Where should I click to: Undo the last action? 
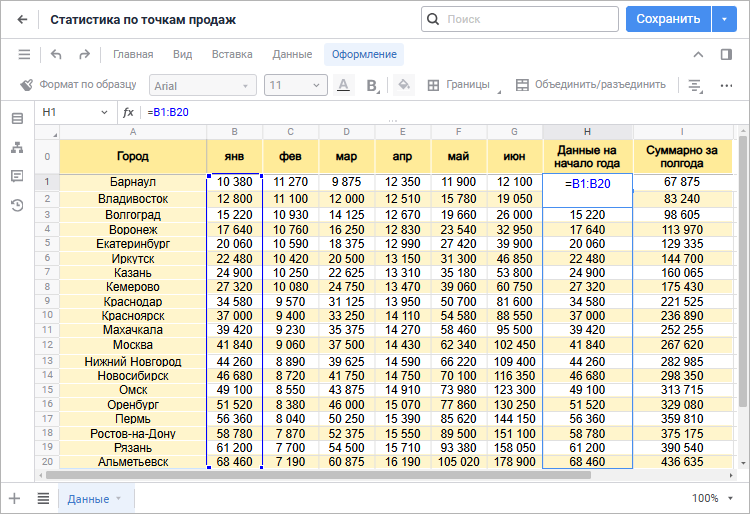coord(56,55)
